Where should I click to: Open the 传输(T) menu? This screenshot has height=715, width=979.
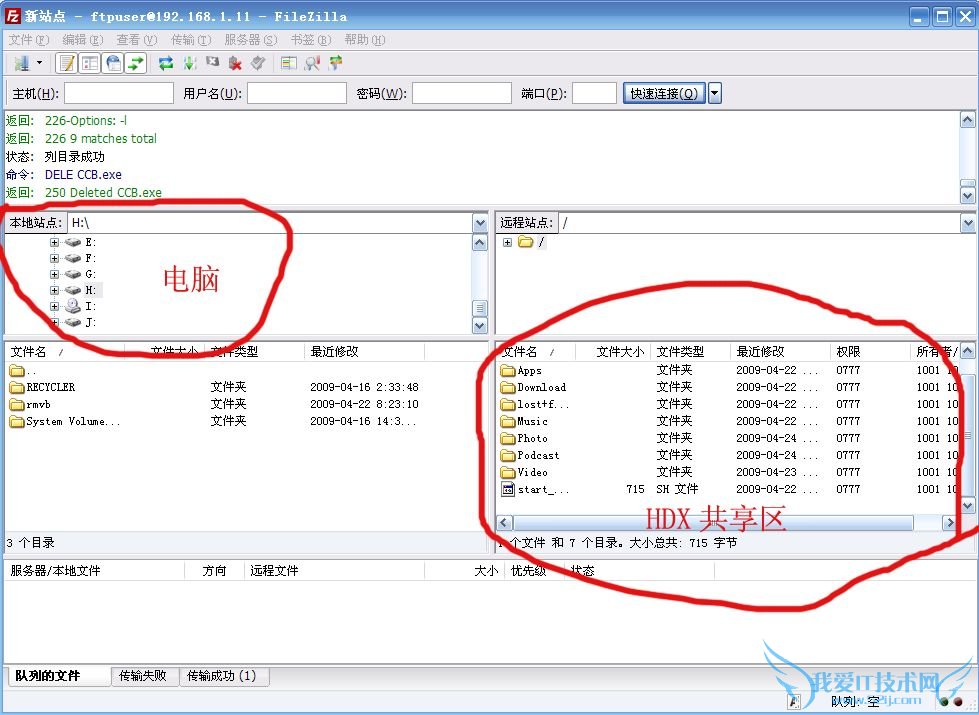[x=191, y=40]
